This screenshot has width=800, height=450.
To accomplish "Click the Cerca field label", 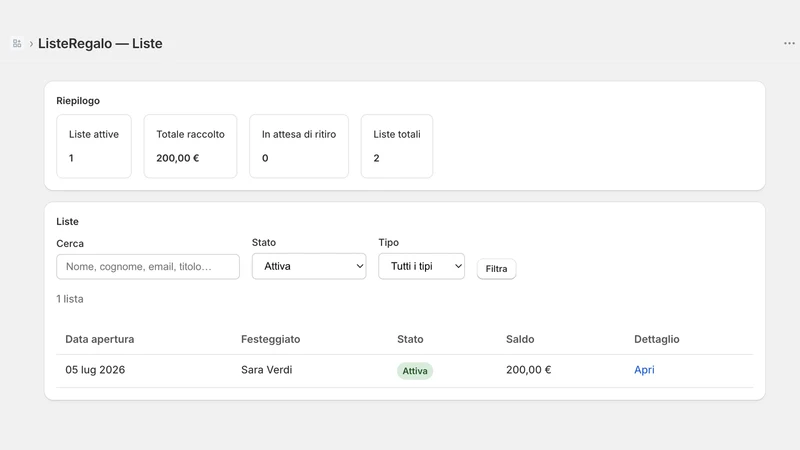I will pyautogui.click(x=70, y=243).
